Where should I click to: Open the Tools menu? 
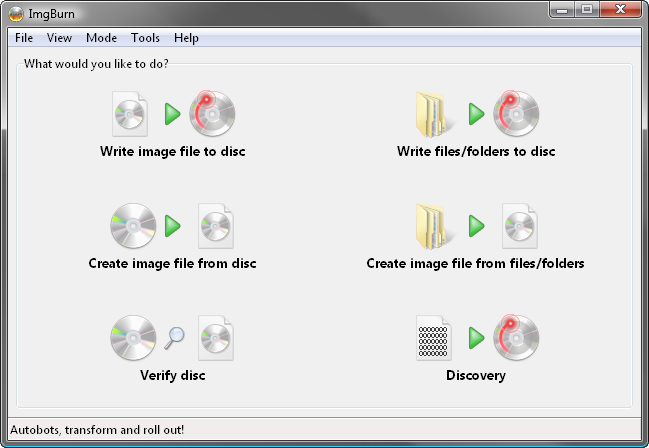pyautogui.click(x=145, y=38)
